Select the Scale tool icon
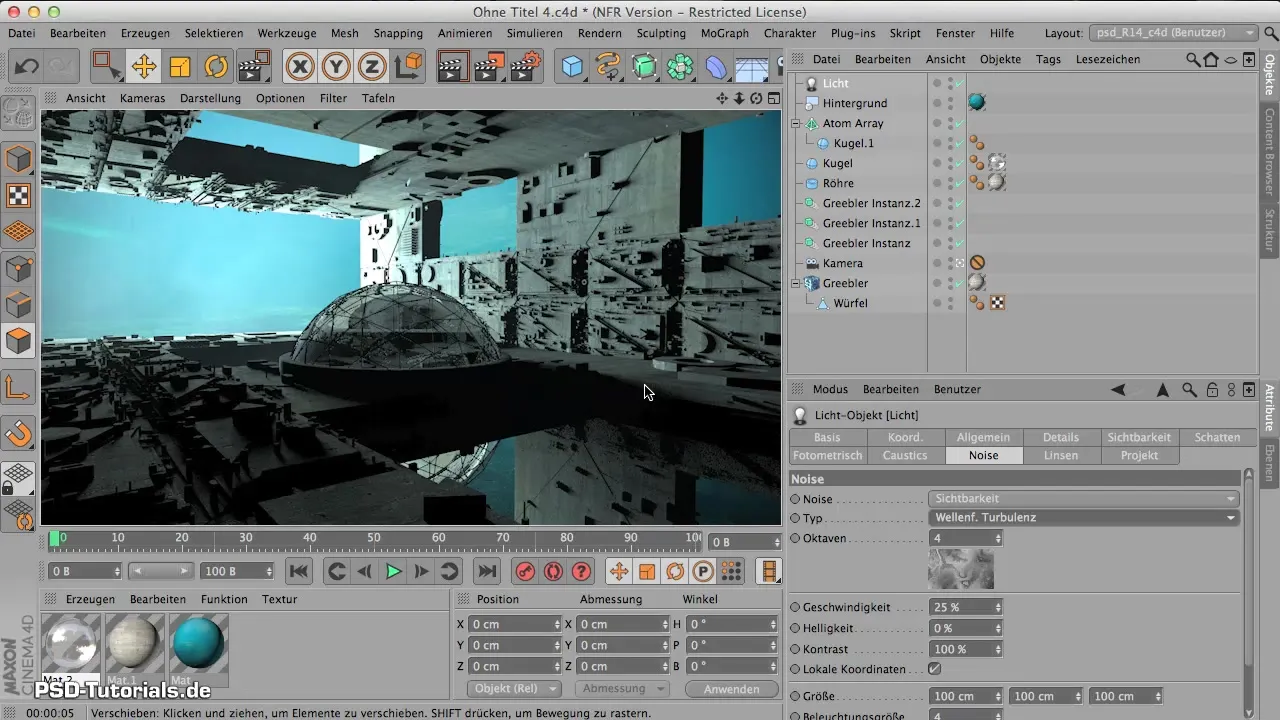The height and width of the screenshot is (720, 1280). pyautogui.click(x=180, y=67)
